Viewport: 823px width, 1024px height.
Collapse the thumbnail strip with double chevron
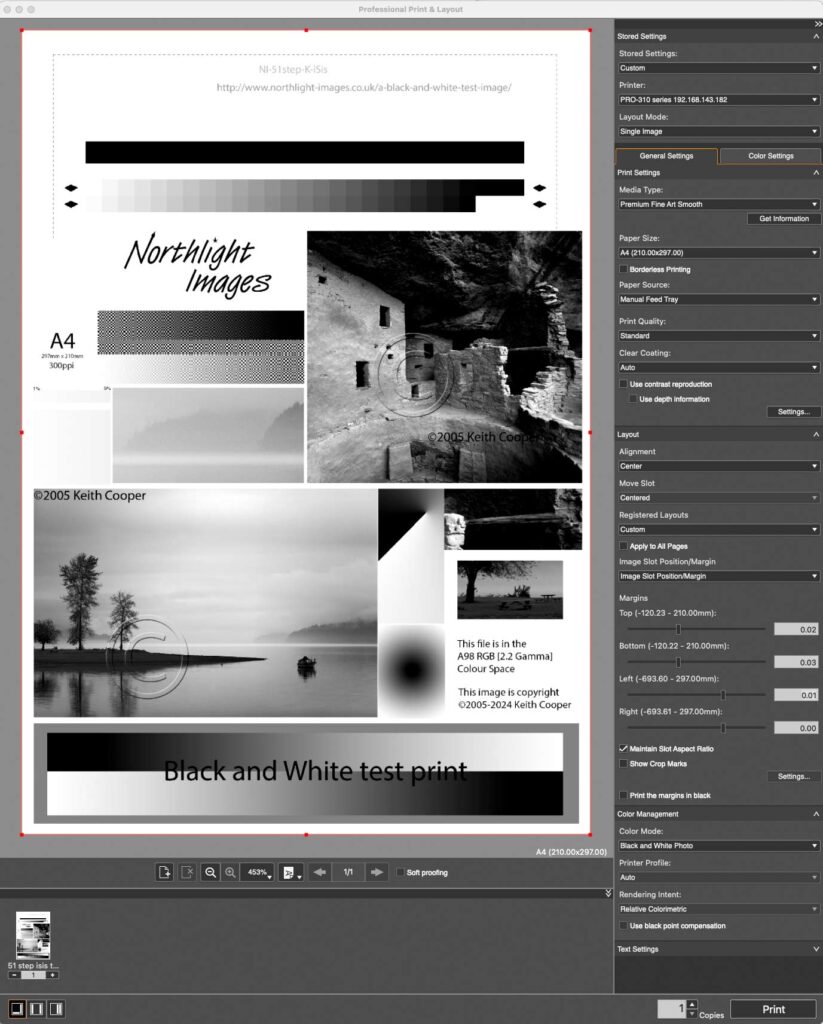click(608, 893)
